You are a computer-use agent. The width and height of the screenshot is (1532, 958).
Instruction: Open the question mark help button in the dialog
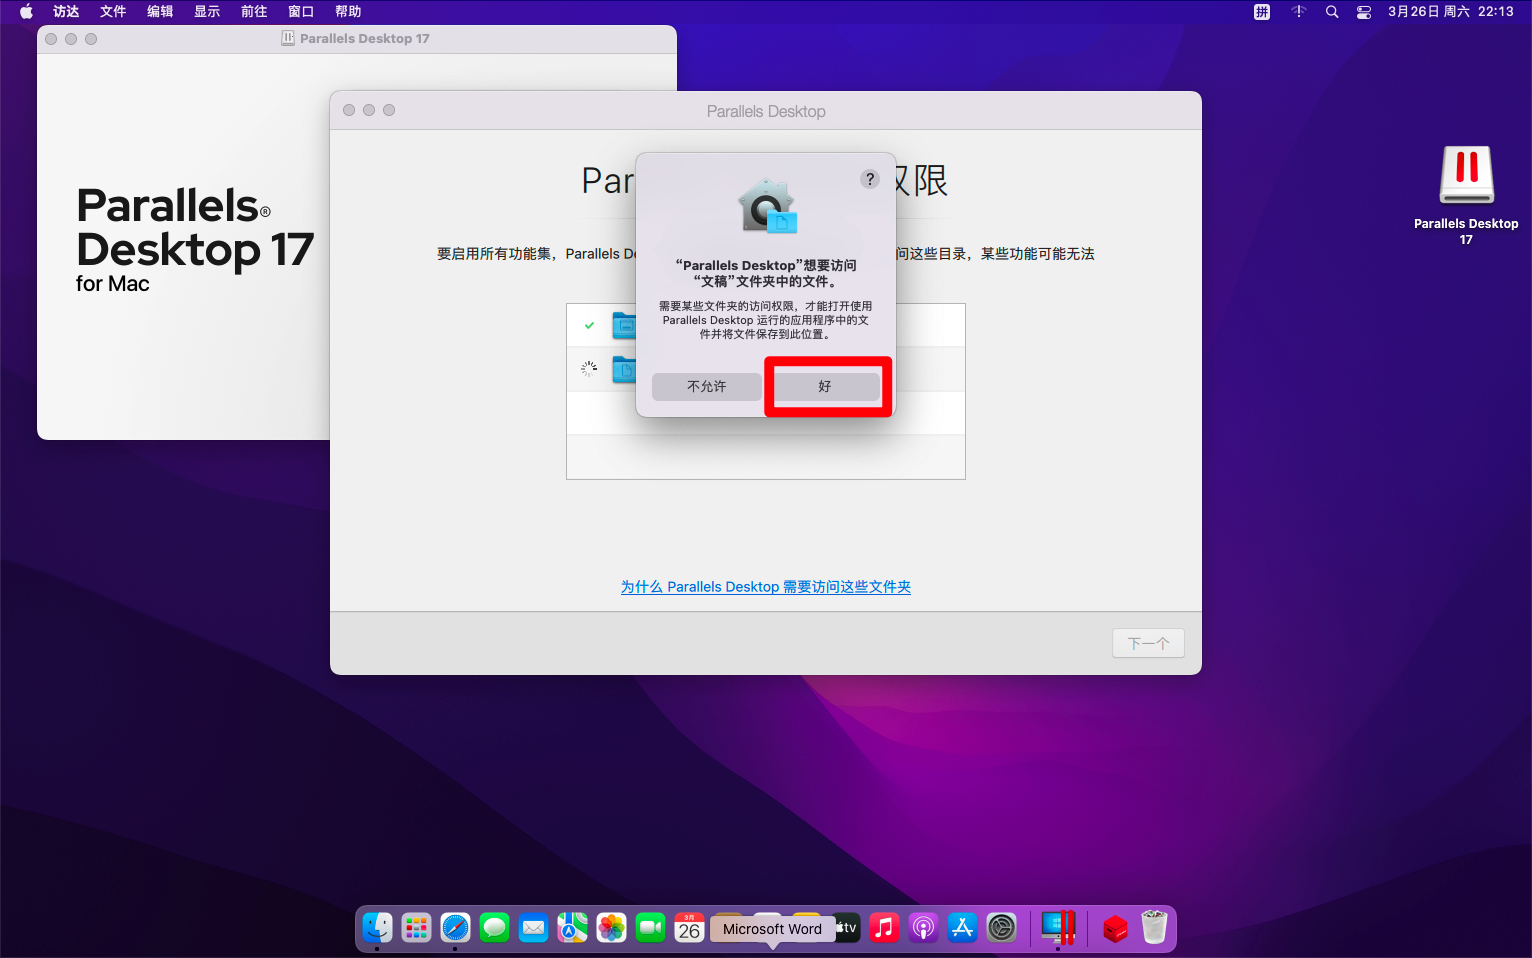tap(870, 179)
